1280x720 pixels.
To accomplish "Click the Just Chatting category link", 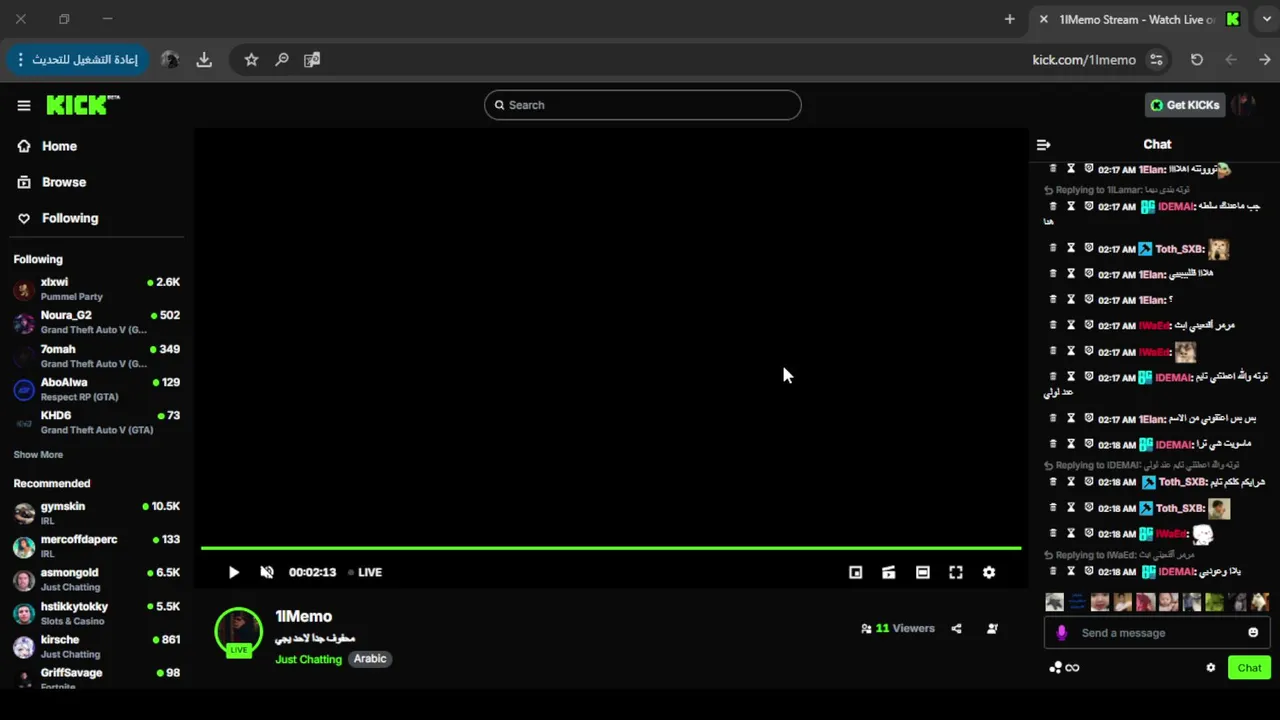I will 308,659.
